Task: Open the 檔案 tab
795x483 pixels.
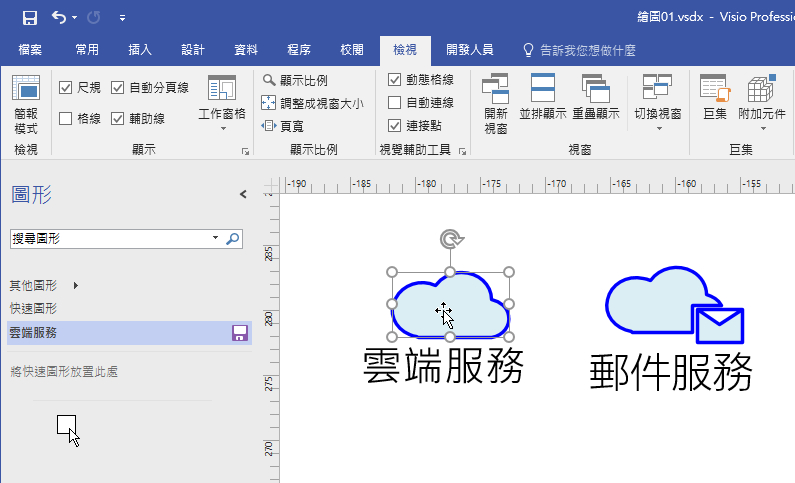Action: point(30,50)
